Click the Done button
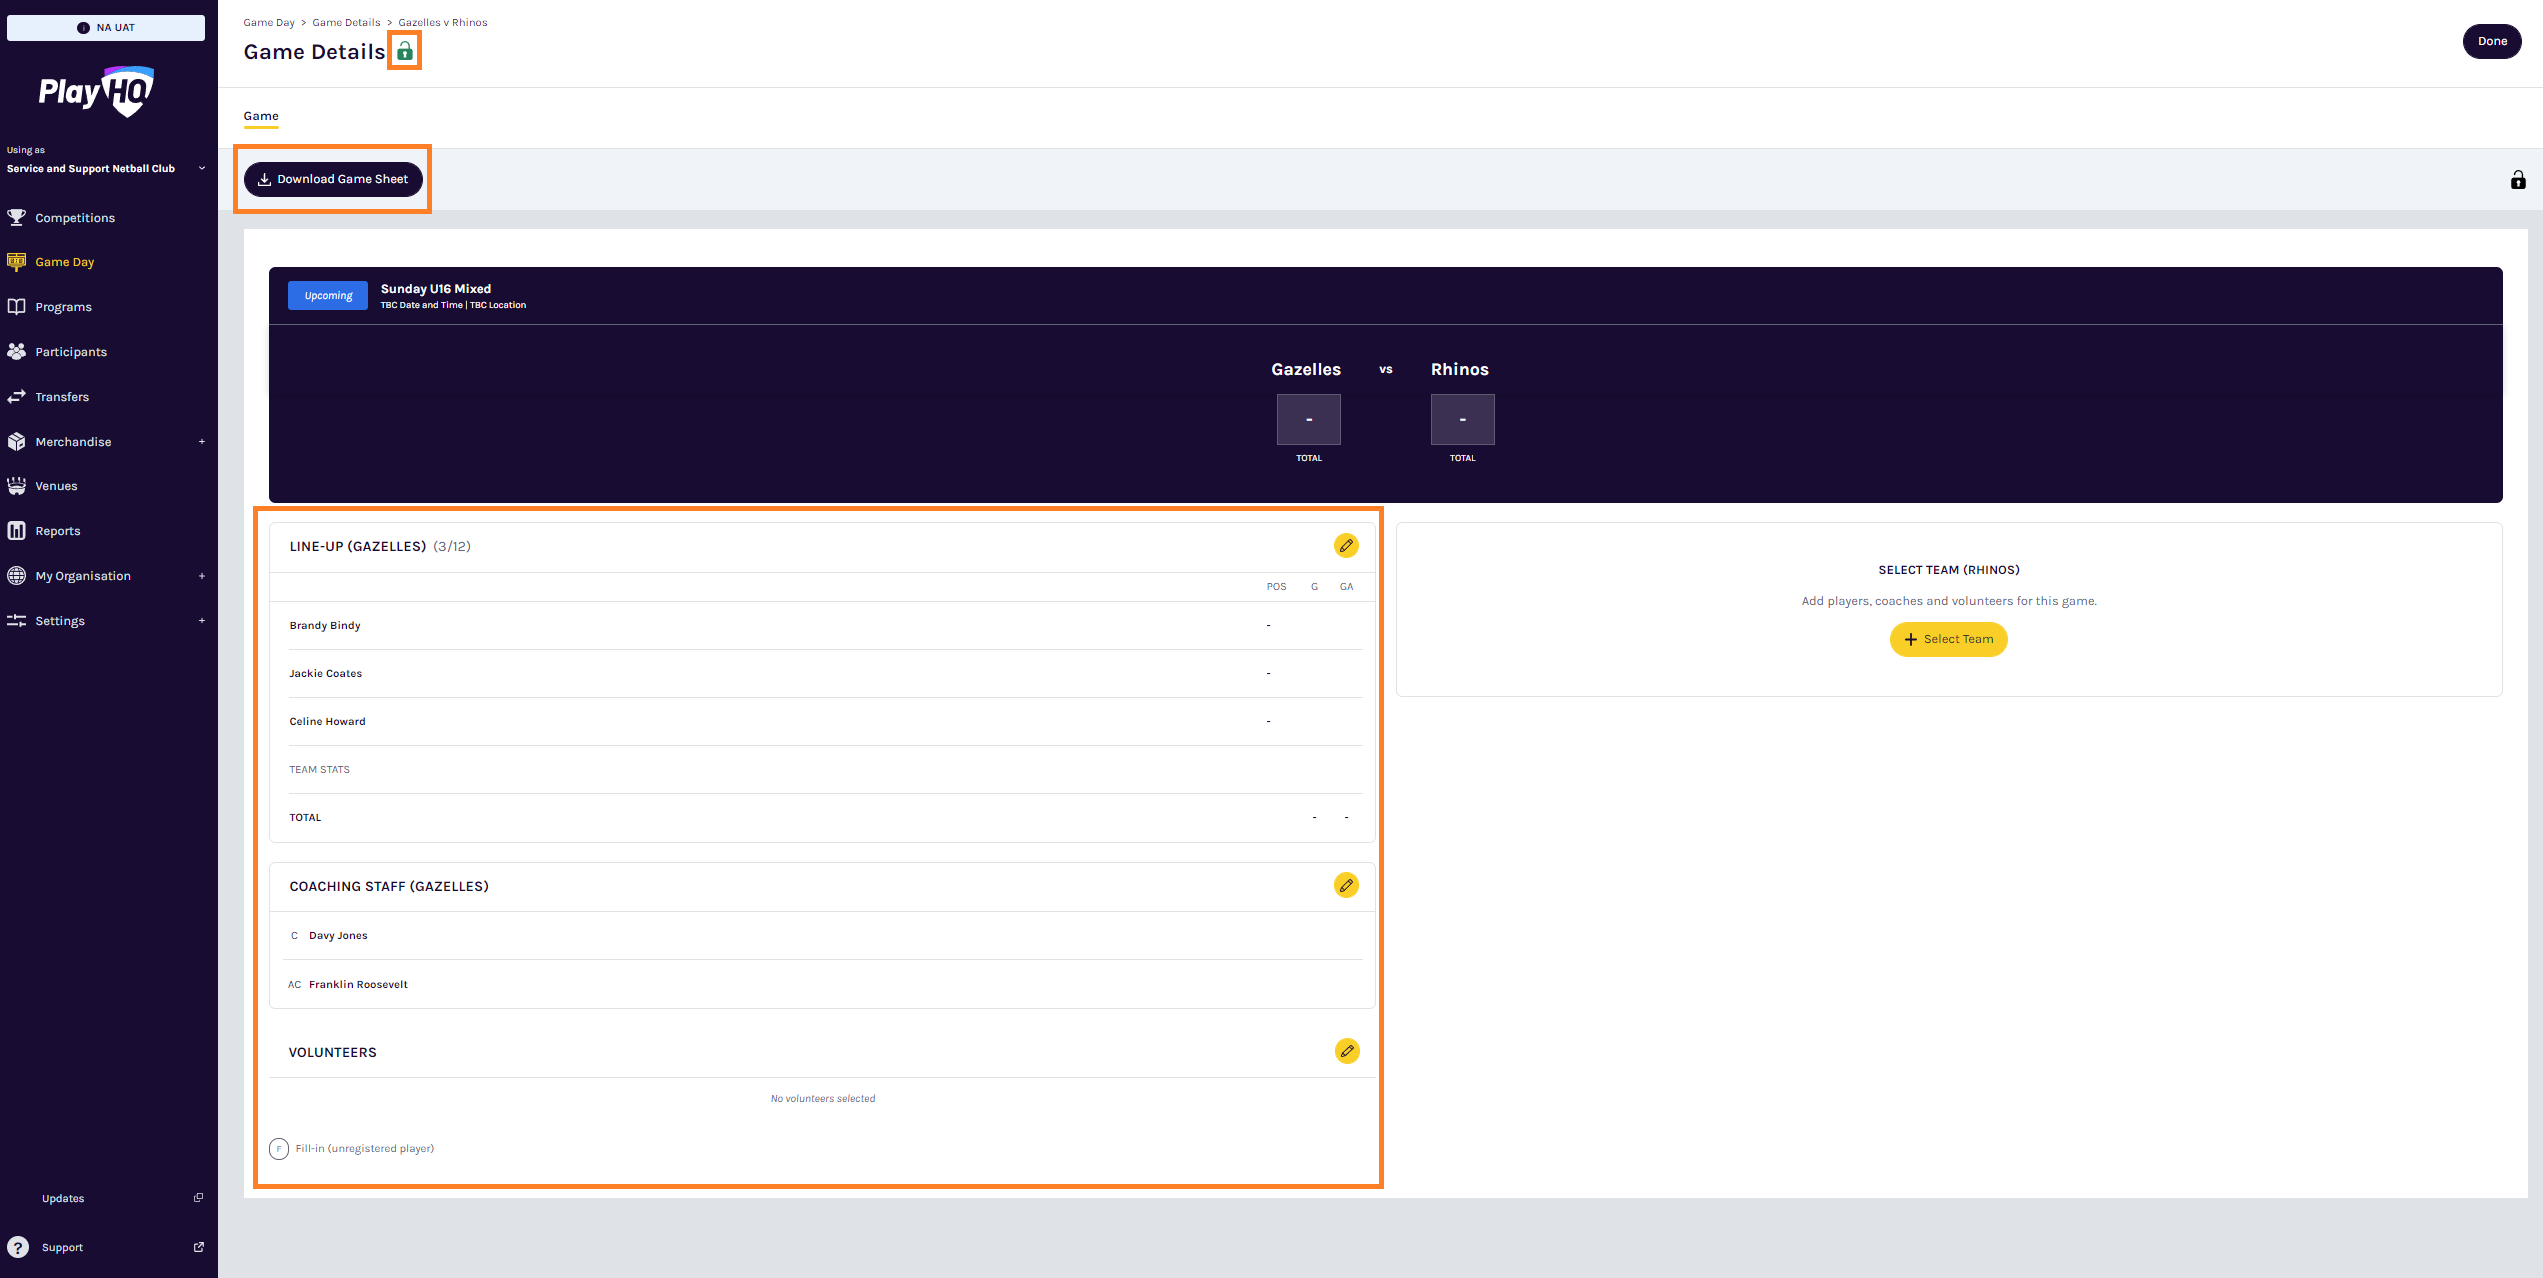The height and width of the screenshot is (1278, 2543). click(x=2492, y=41)
